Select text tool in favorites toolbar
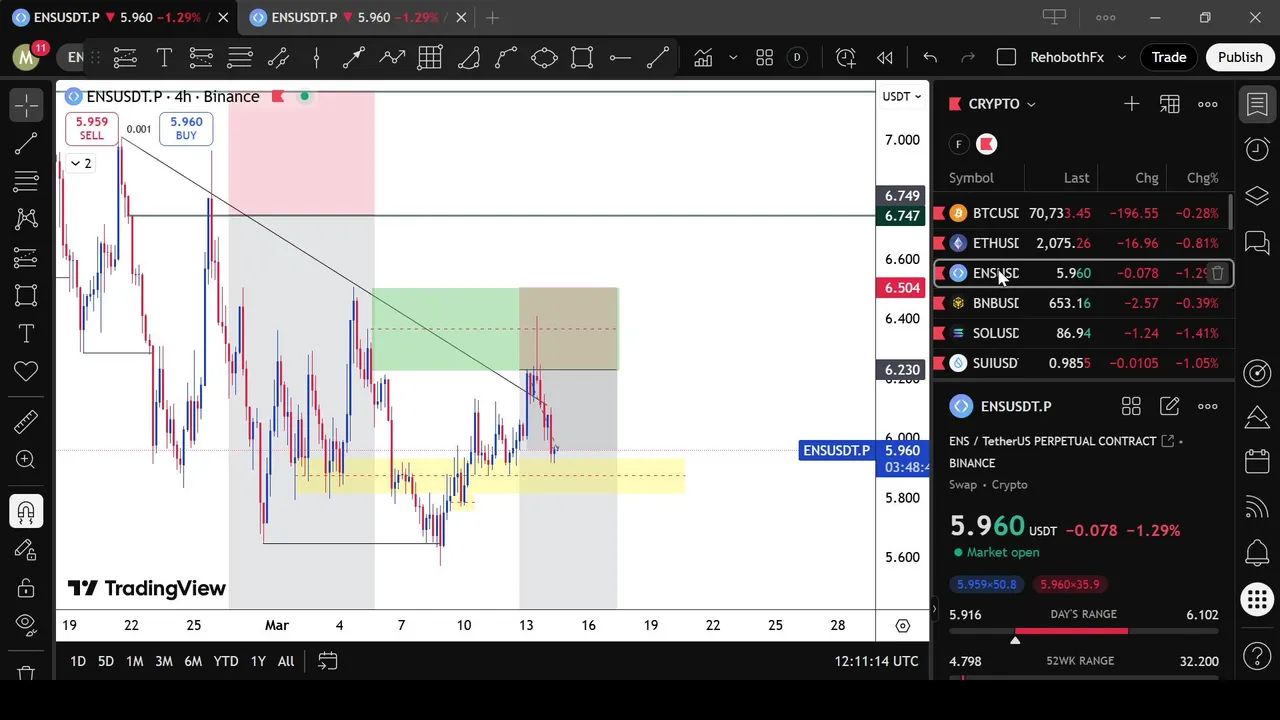Image resolution: width=1280 pixels, height=720 pixels. pyautogui.click(x=164, y=58)
